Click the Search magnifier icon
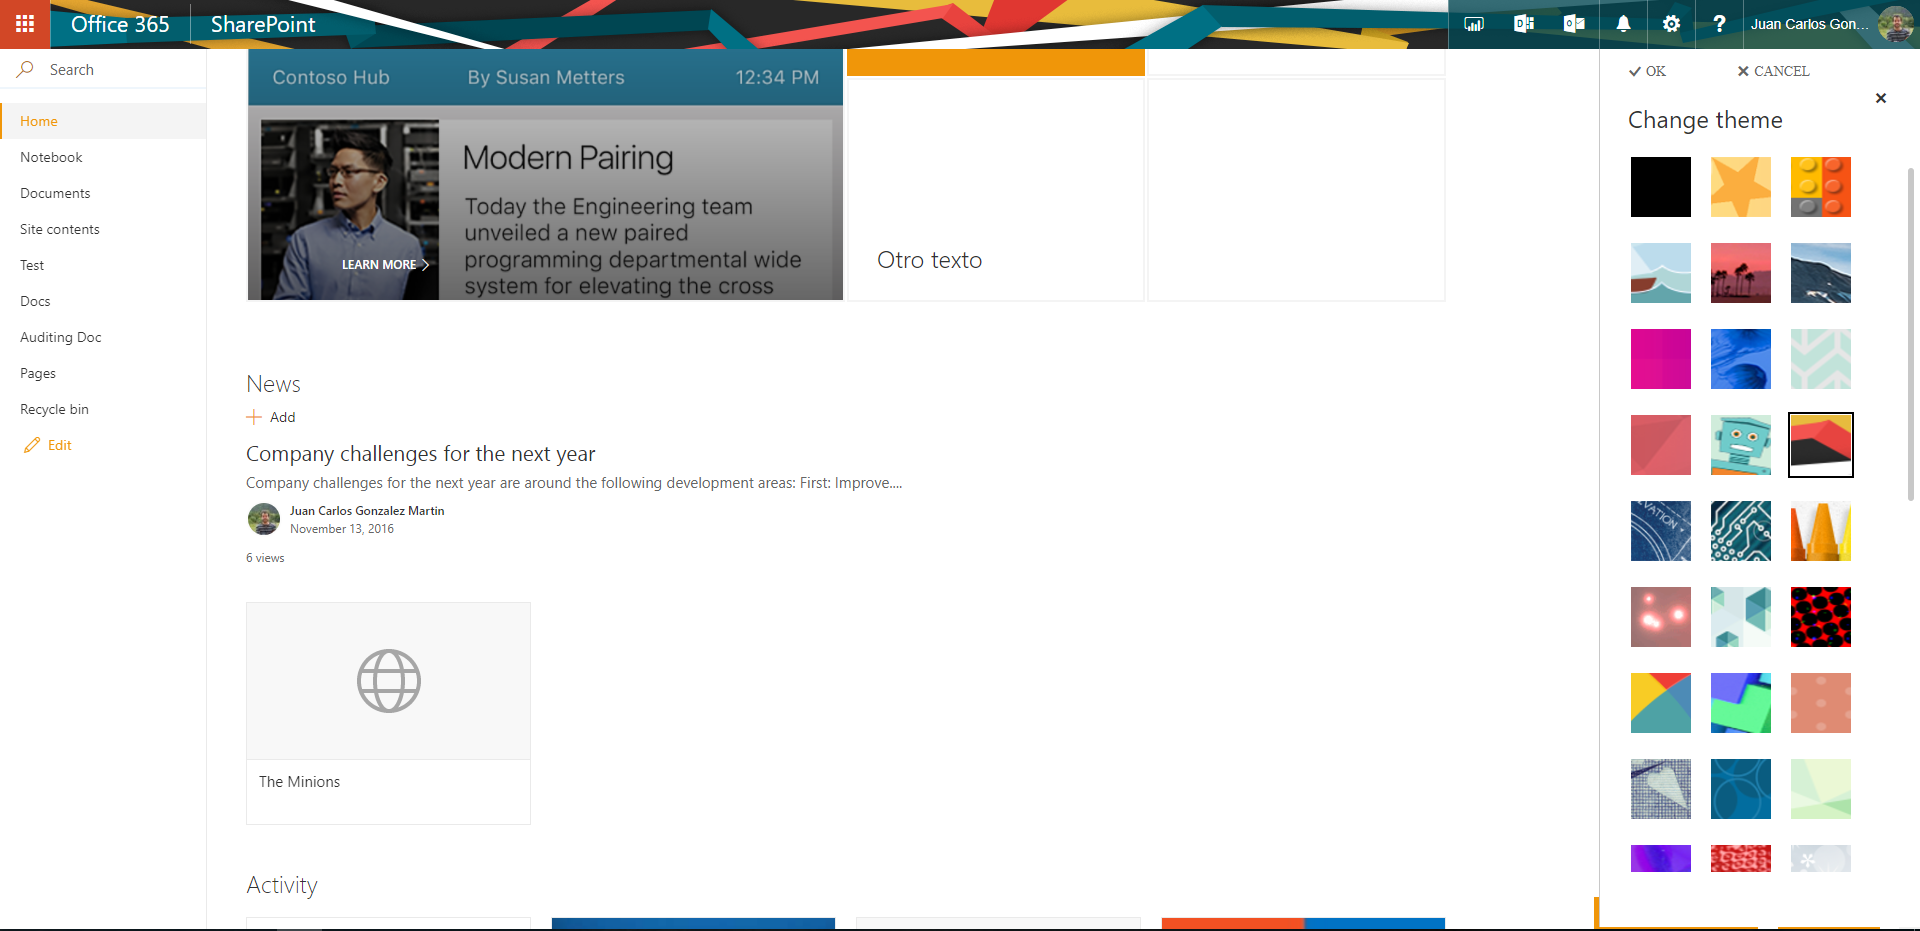Screen dimensions: 1920x931 click(24, 69)
